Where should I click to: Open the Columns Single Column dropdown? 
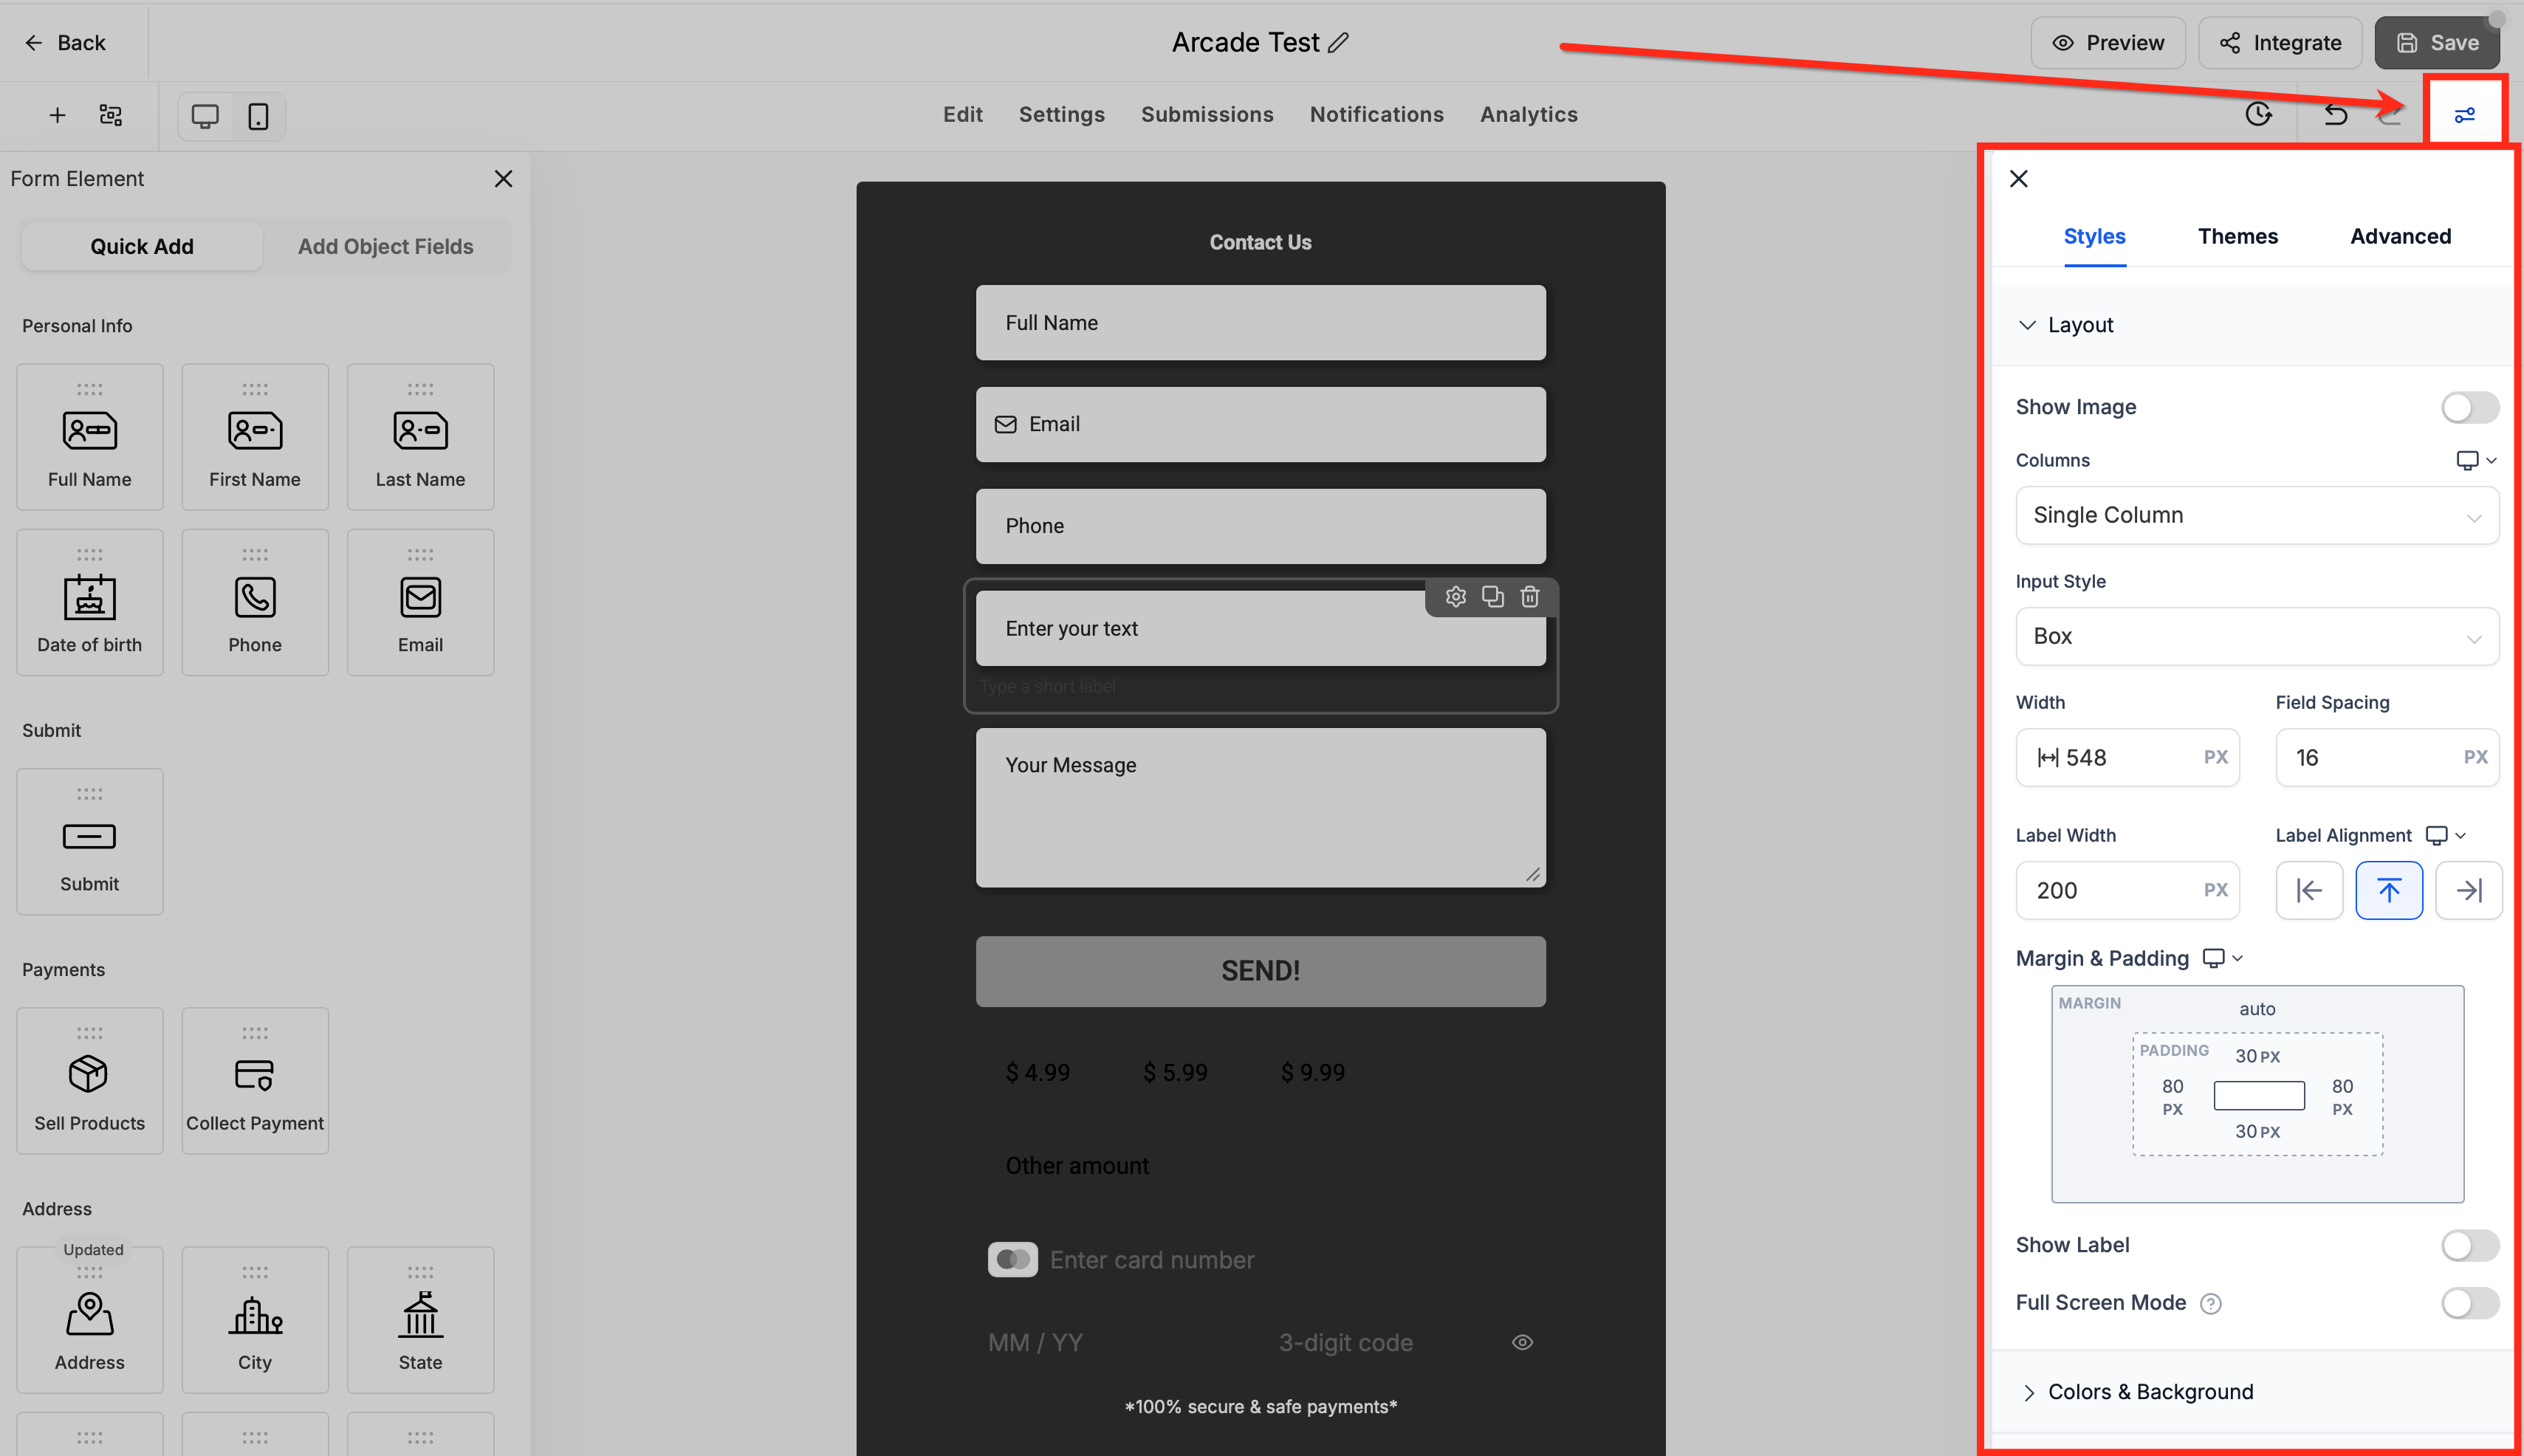pyautogui.click(x=2257, y=516)
